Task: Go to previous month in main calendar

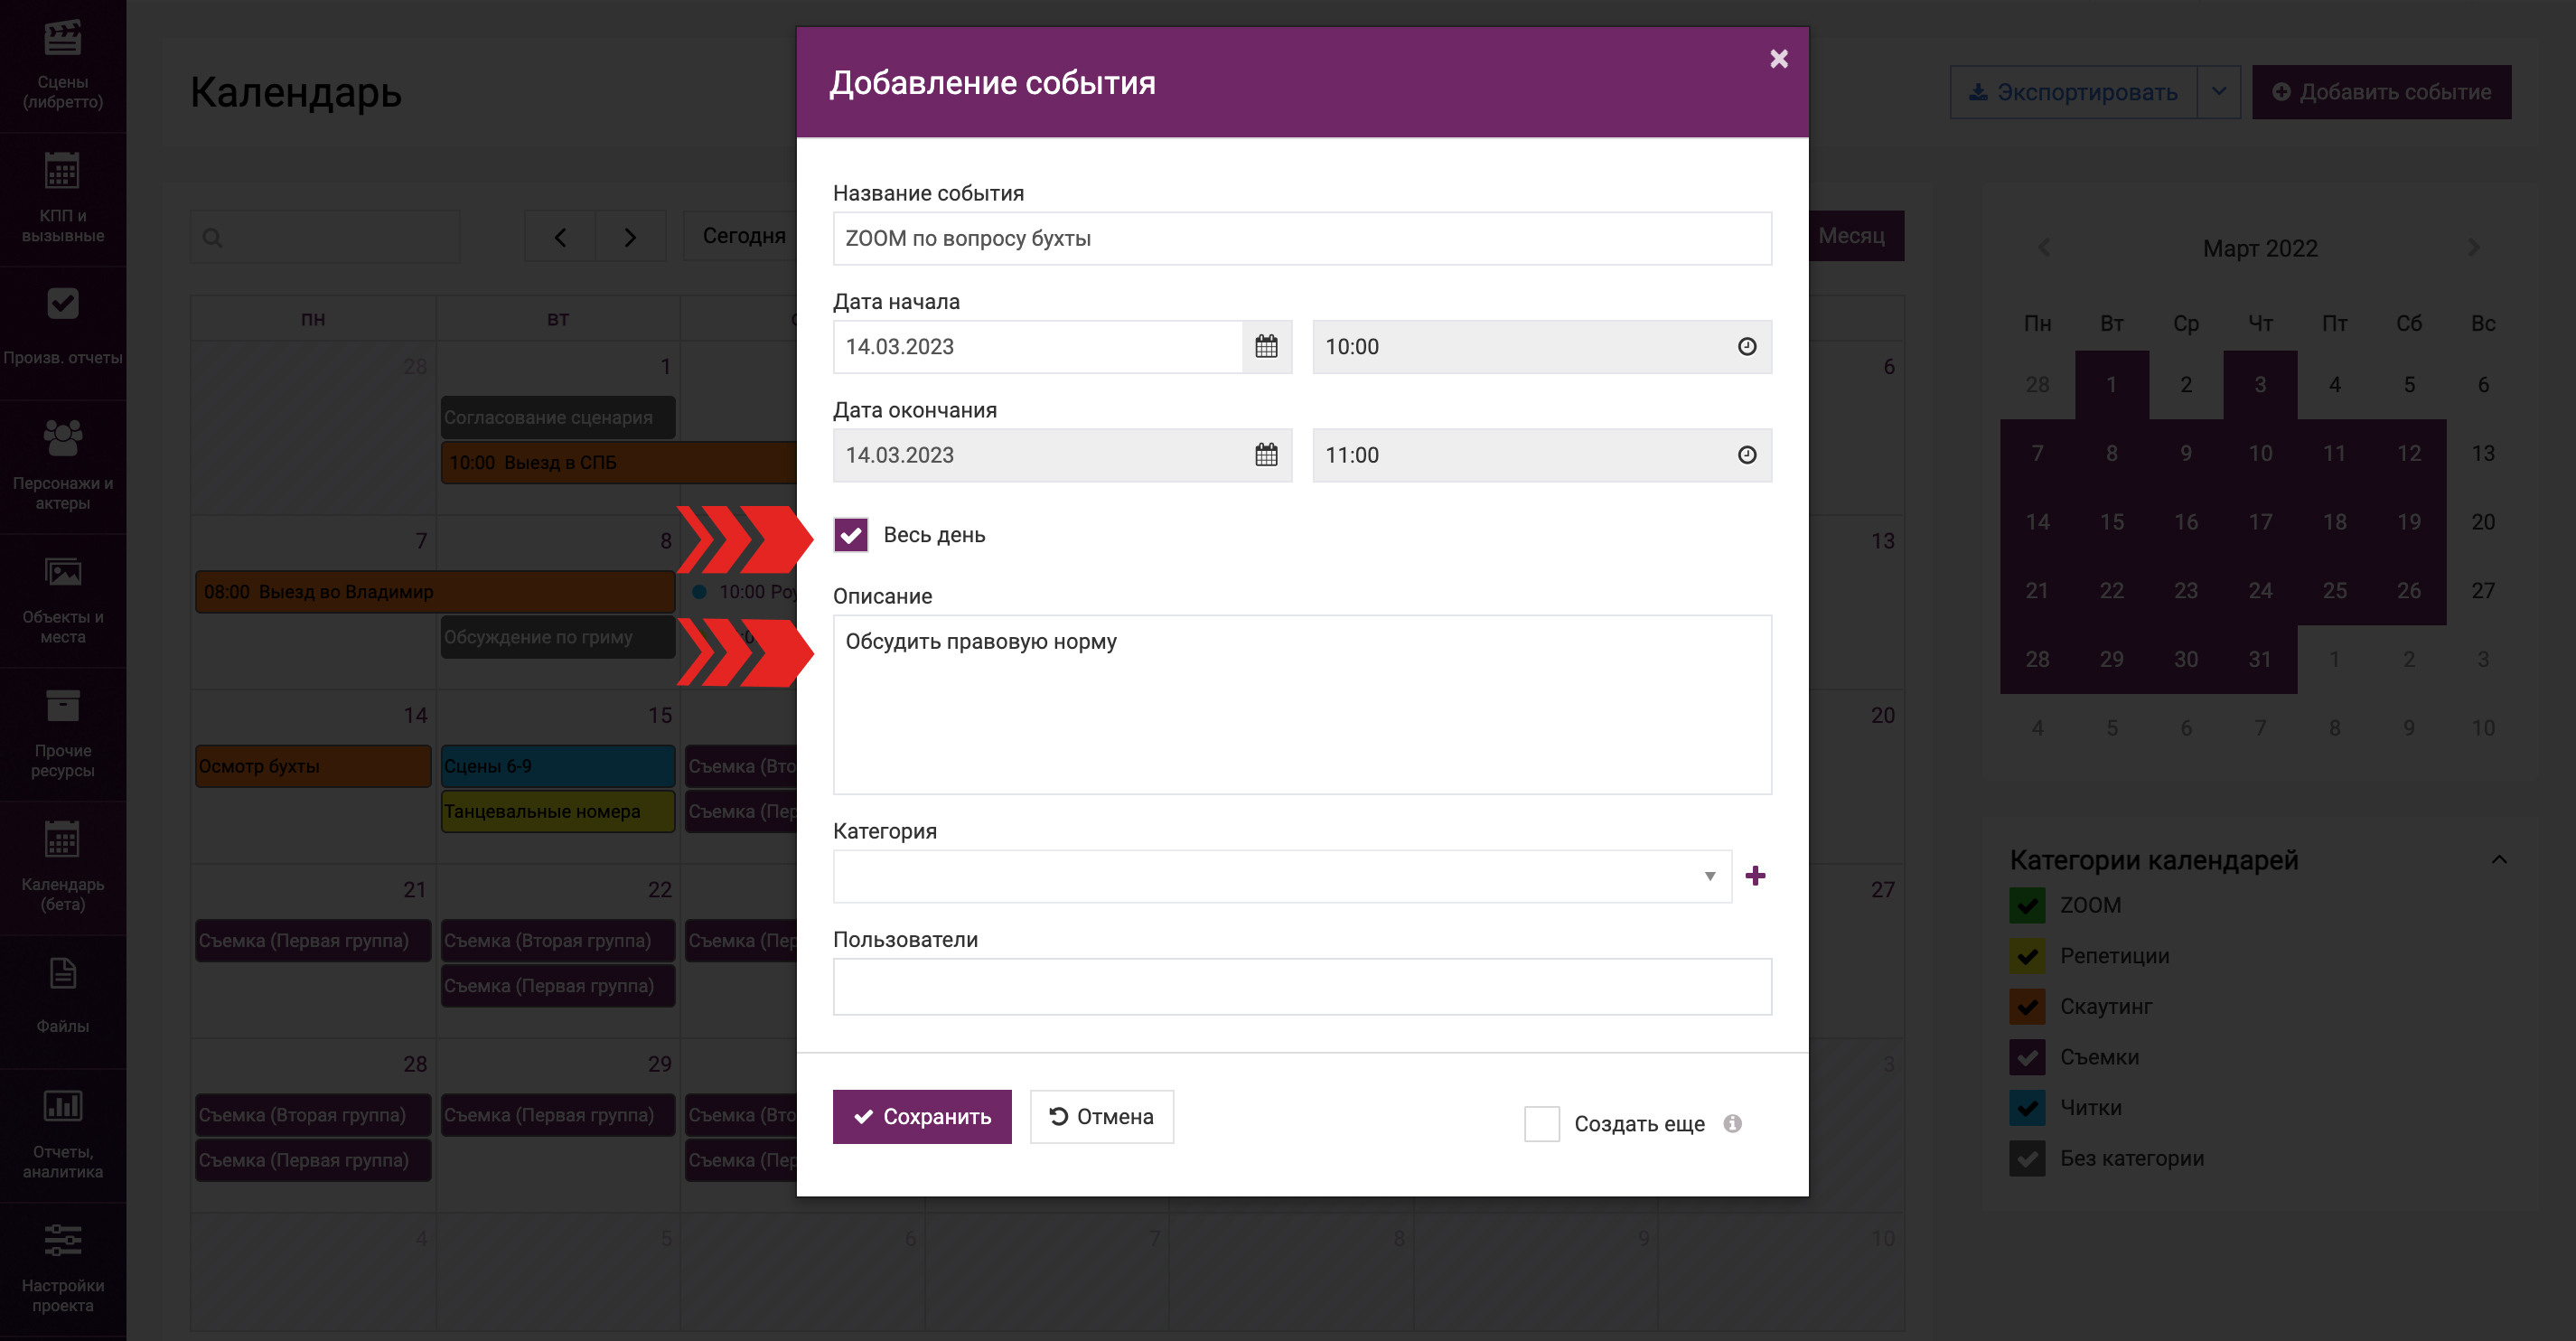Action: coord(560,237)
